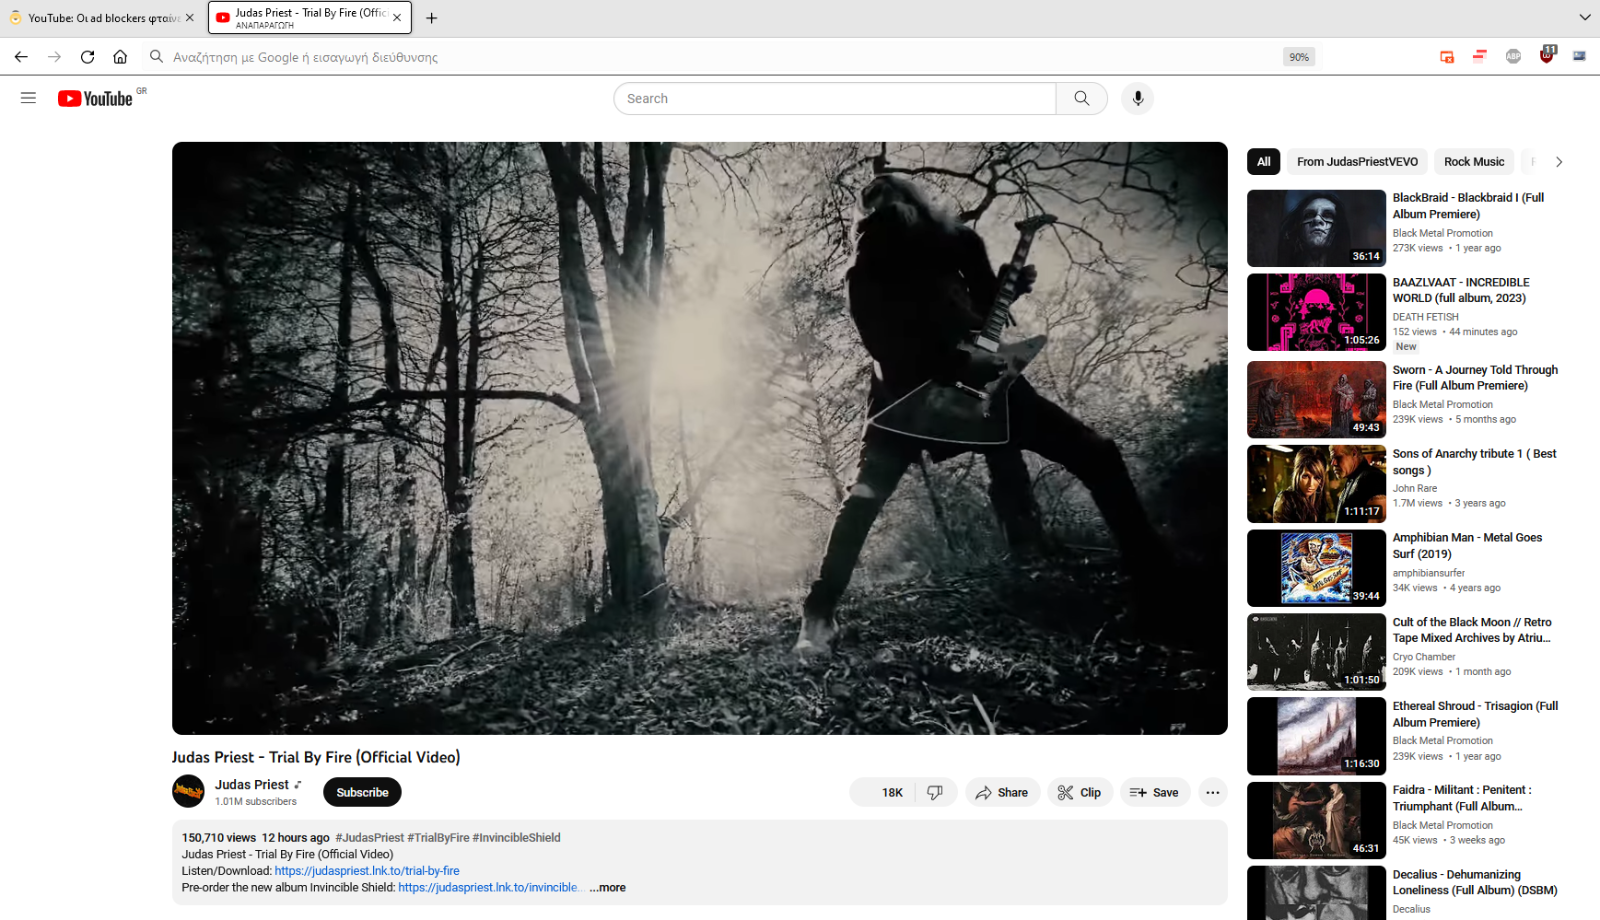Click the main video player
The height and width of the screenshot is (920, 1600).
(x=700, y=438)
